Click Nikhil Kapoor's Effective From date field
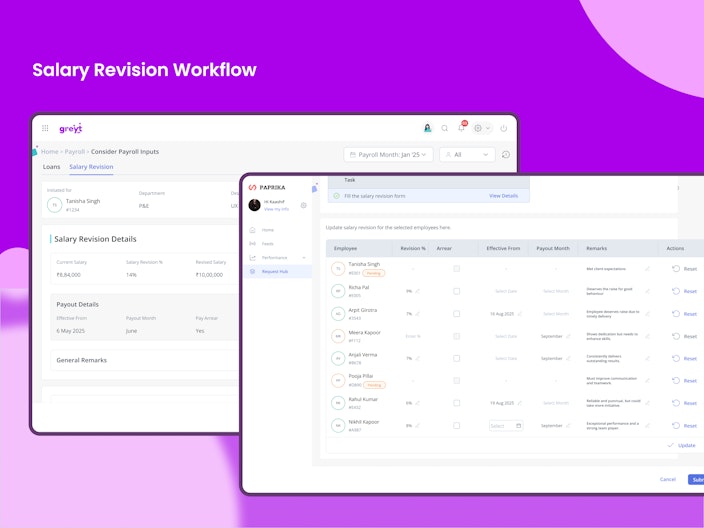 pos(506,426)
